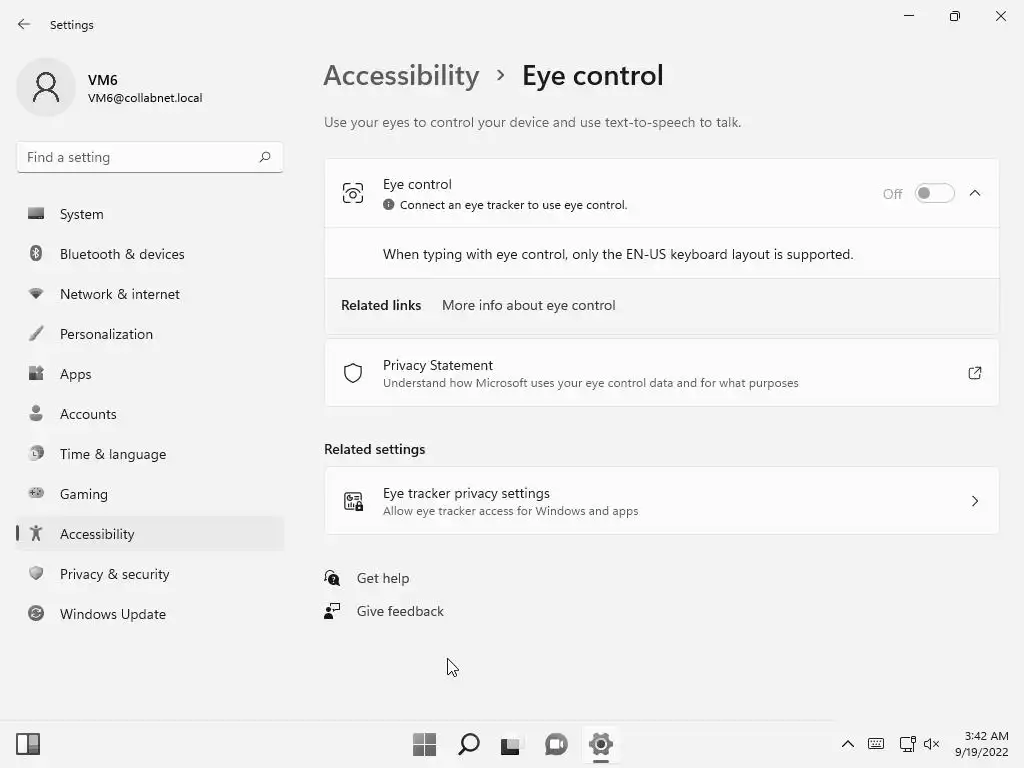
Task: Click the Get help link
Action: 383,578
